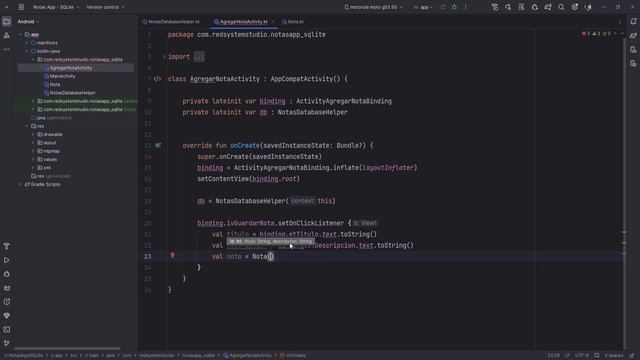Click the errors and warnings indicator in editor
The height and width of the screenshot is (360, 640).
[596, 33]
